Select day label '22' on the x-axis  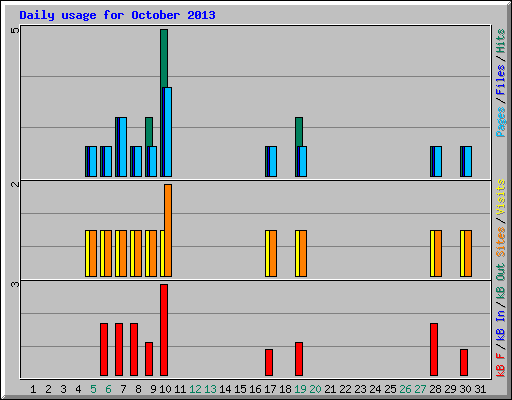point(345,389)
